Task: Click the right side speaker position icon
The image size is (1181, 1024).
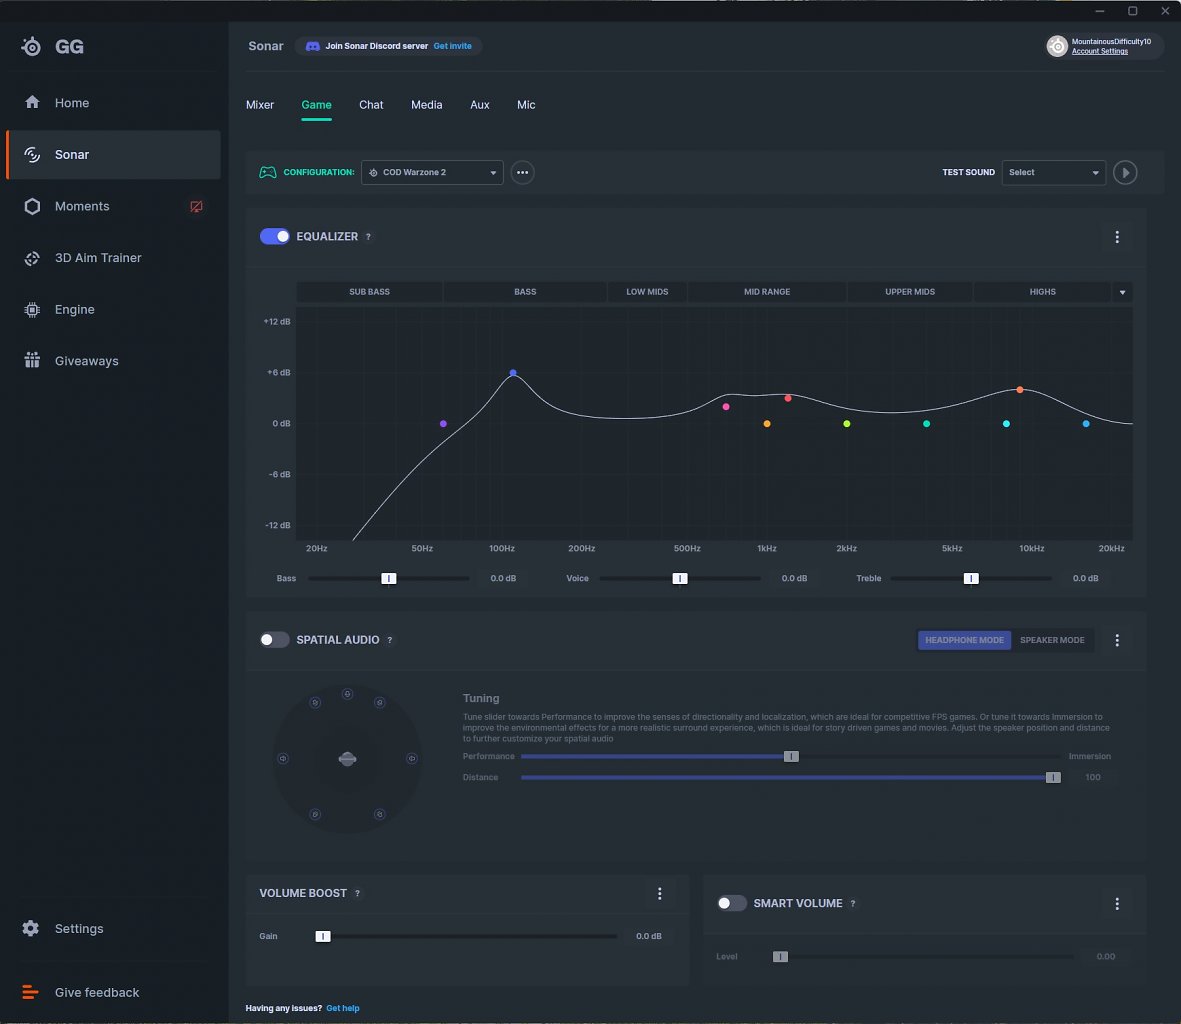Action: (x=412, y=758)
